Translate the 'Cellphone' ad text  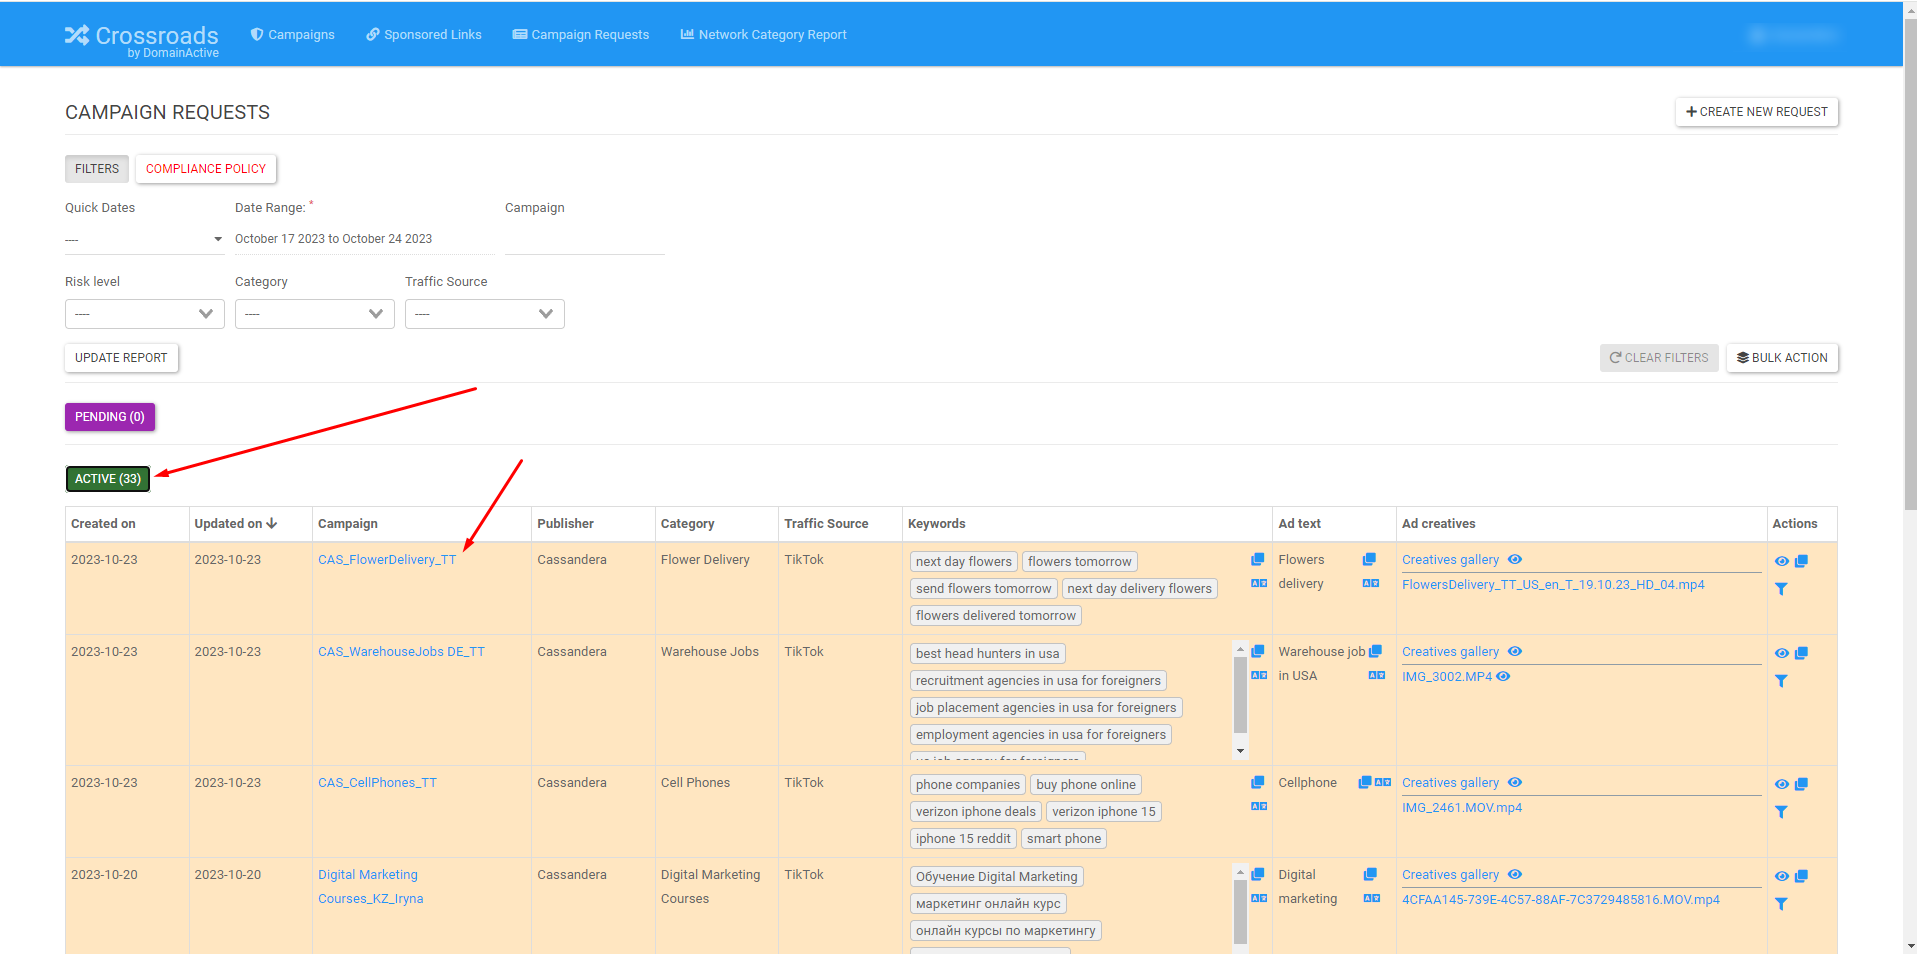click(1383, 782)
